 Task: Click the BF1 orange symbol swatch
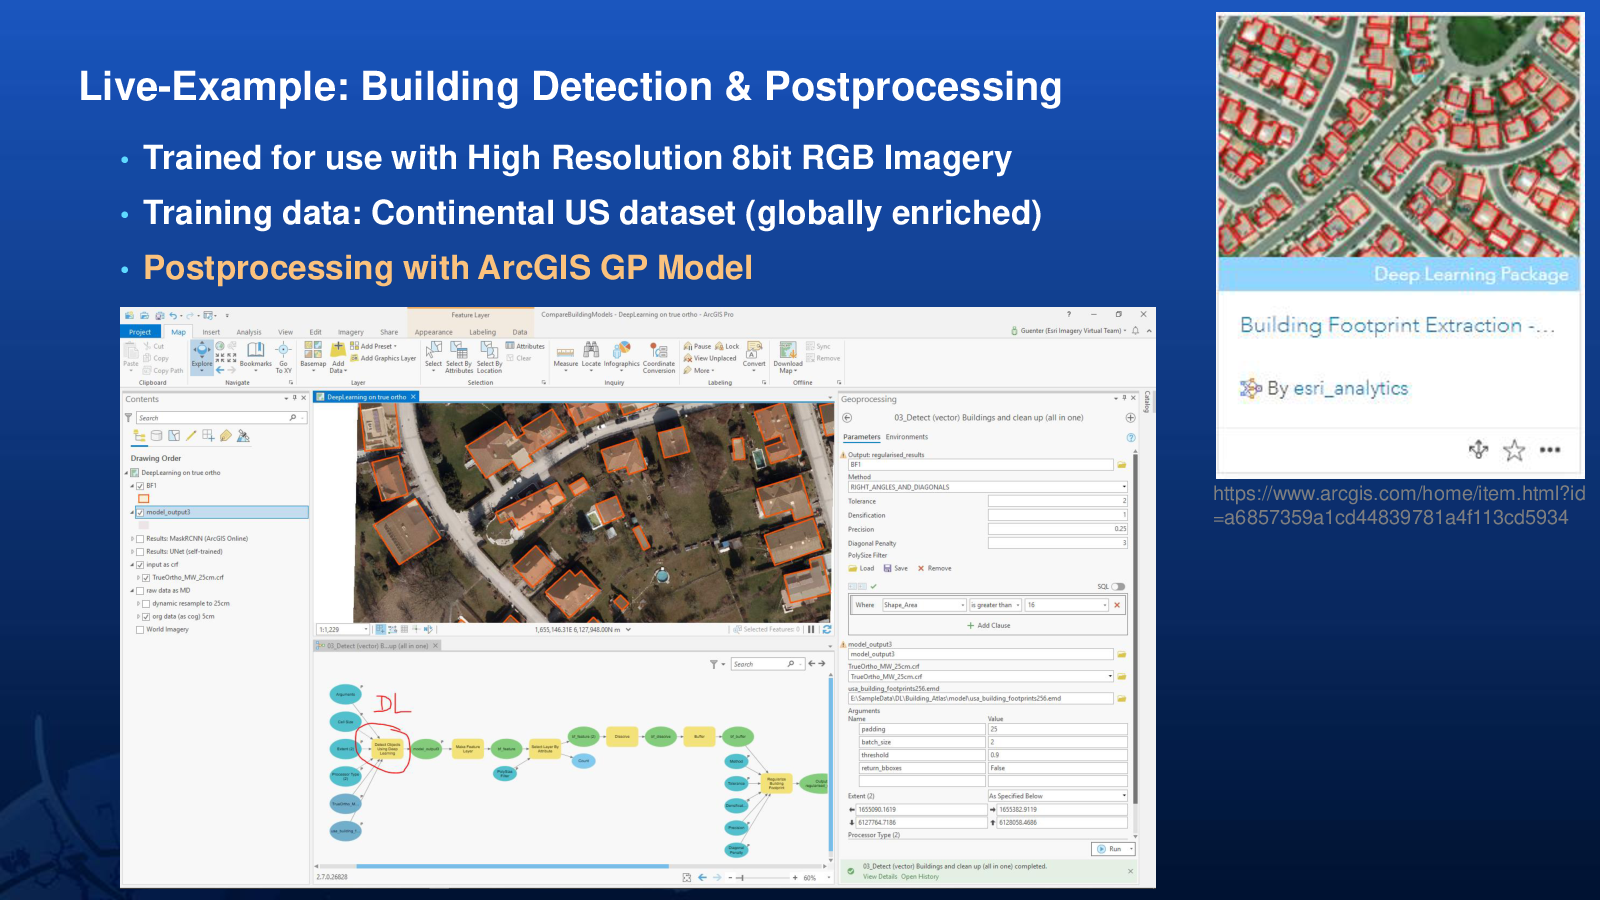tap(144, 498)
